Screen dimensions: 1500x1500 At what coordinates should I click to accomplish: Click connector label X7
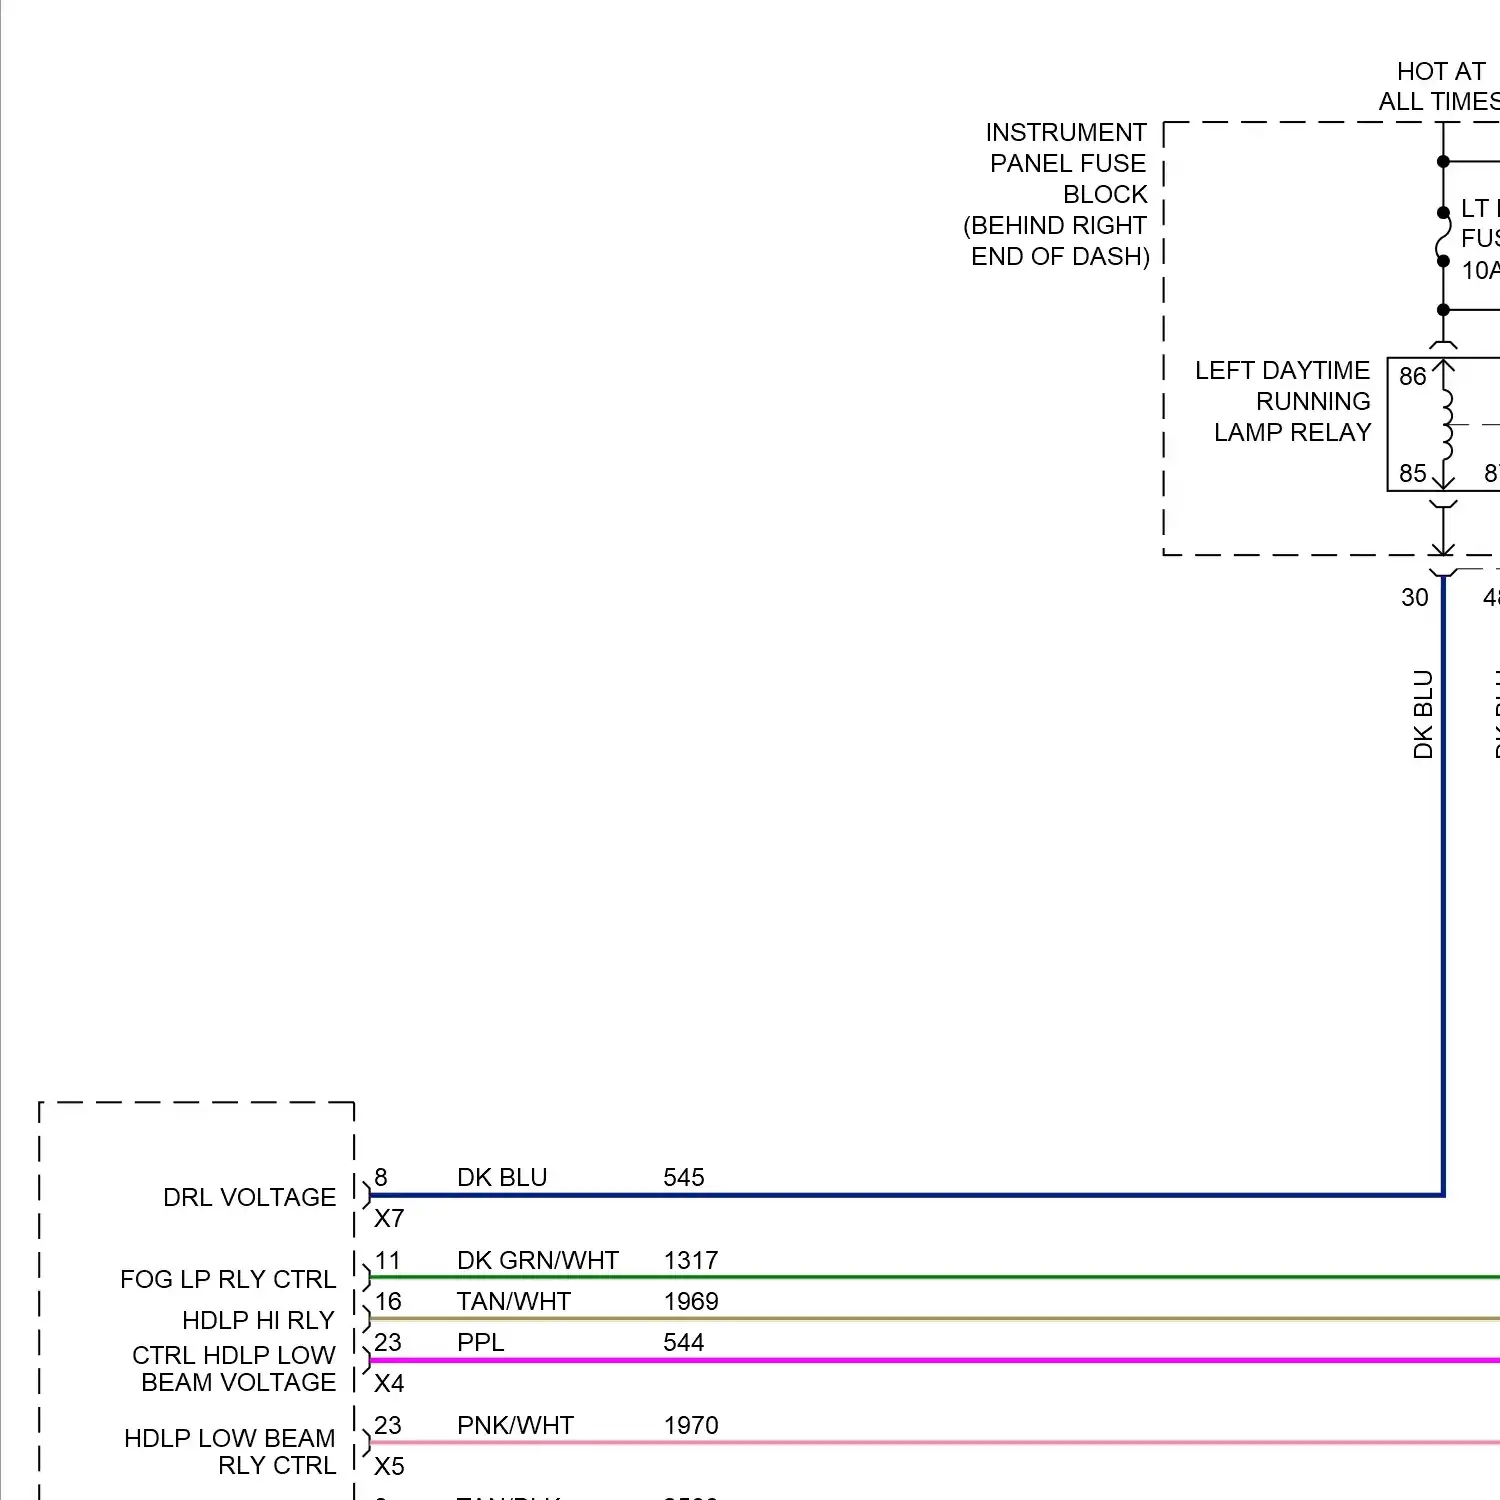pyautogui.click(x=389, y=1218)
